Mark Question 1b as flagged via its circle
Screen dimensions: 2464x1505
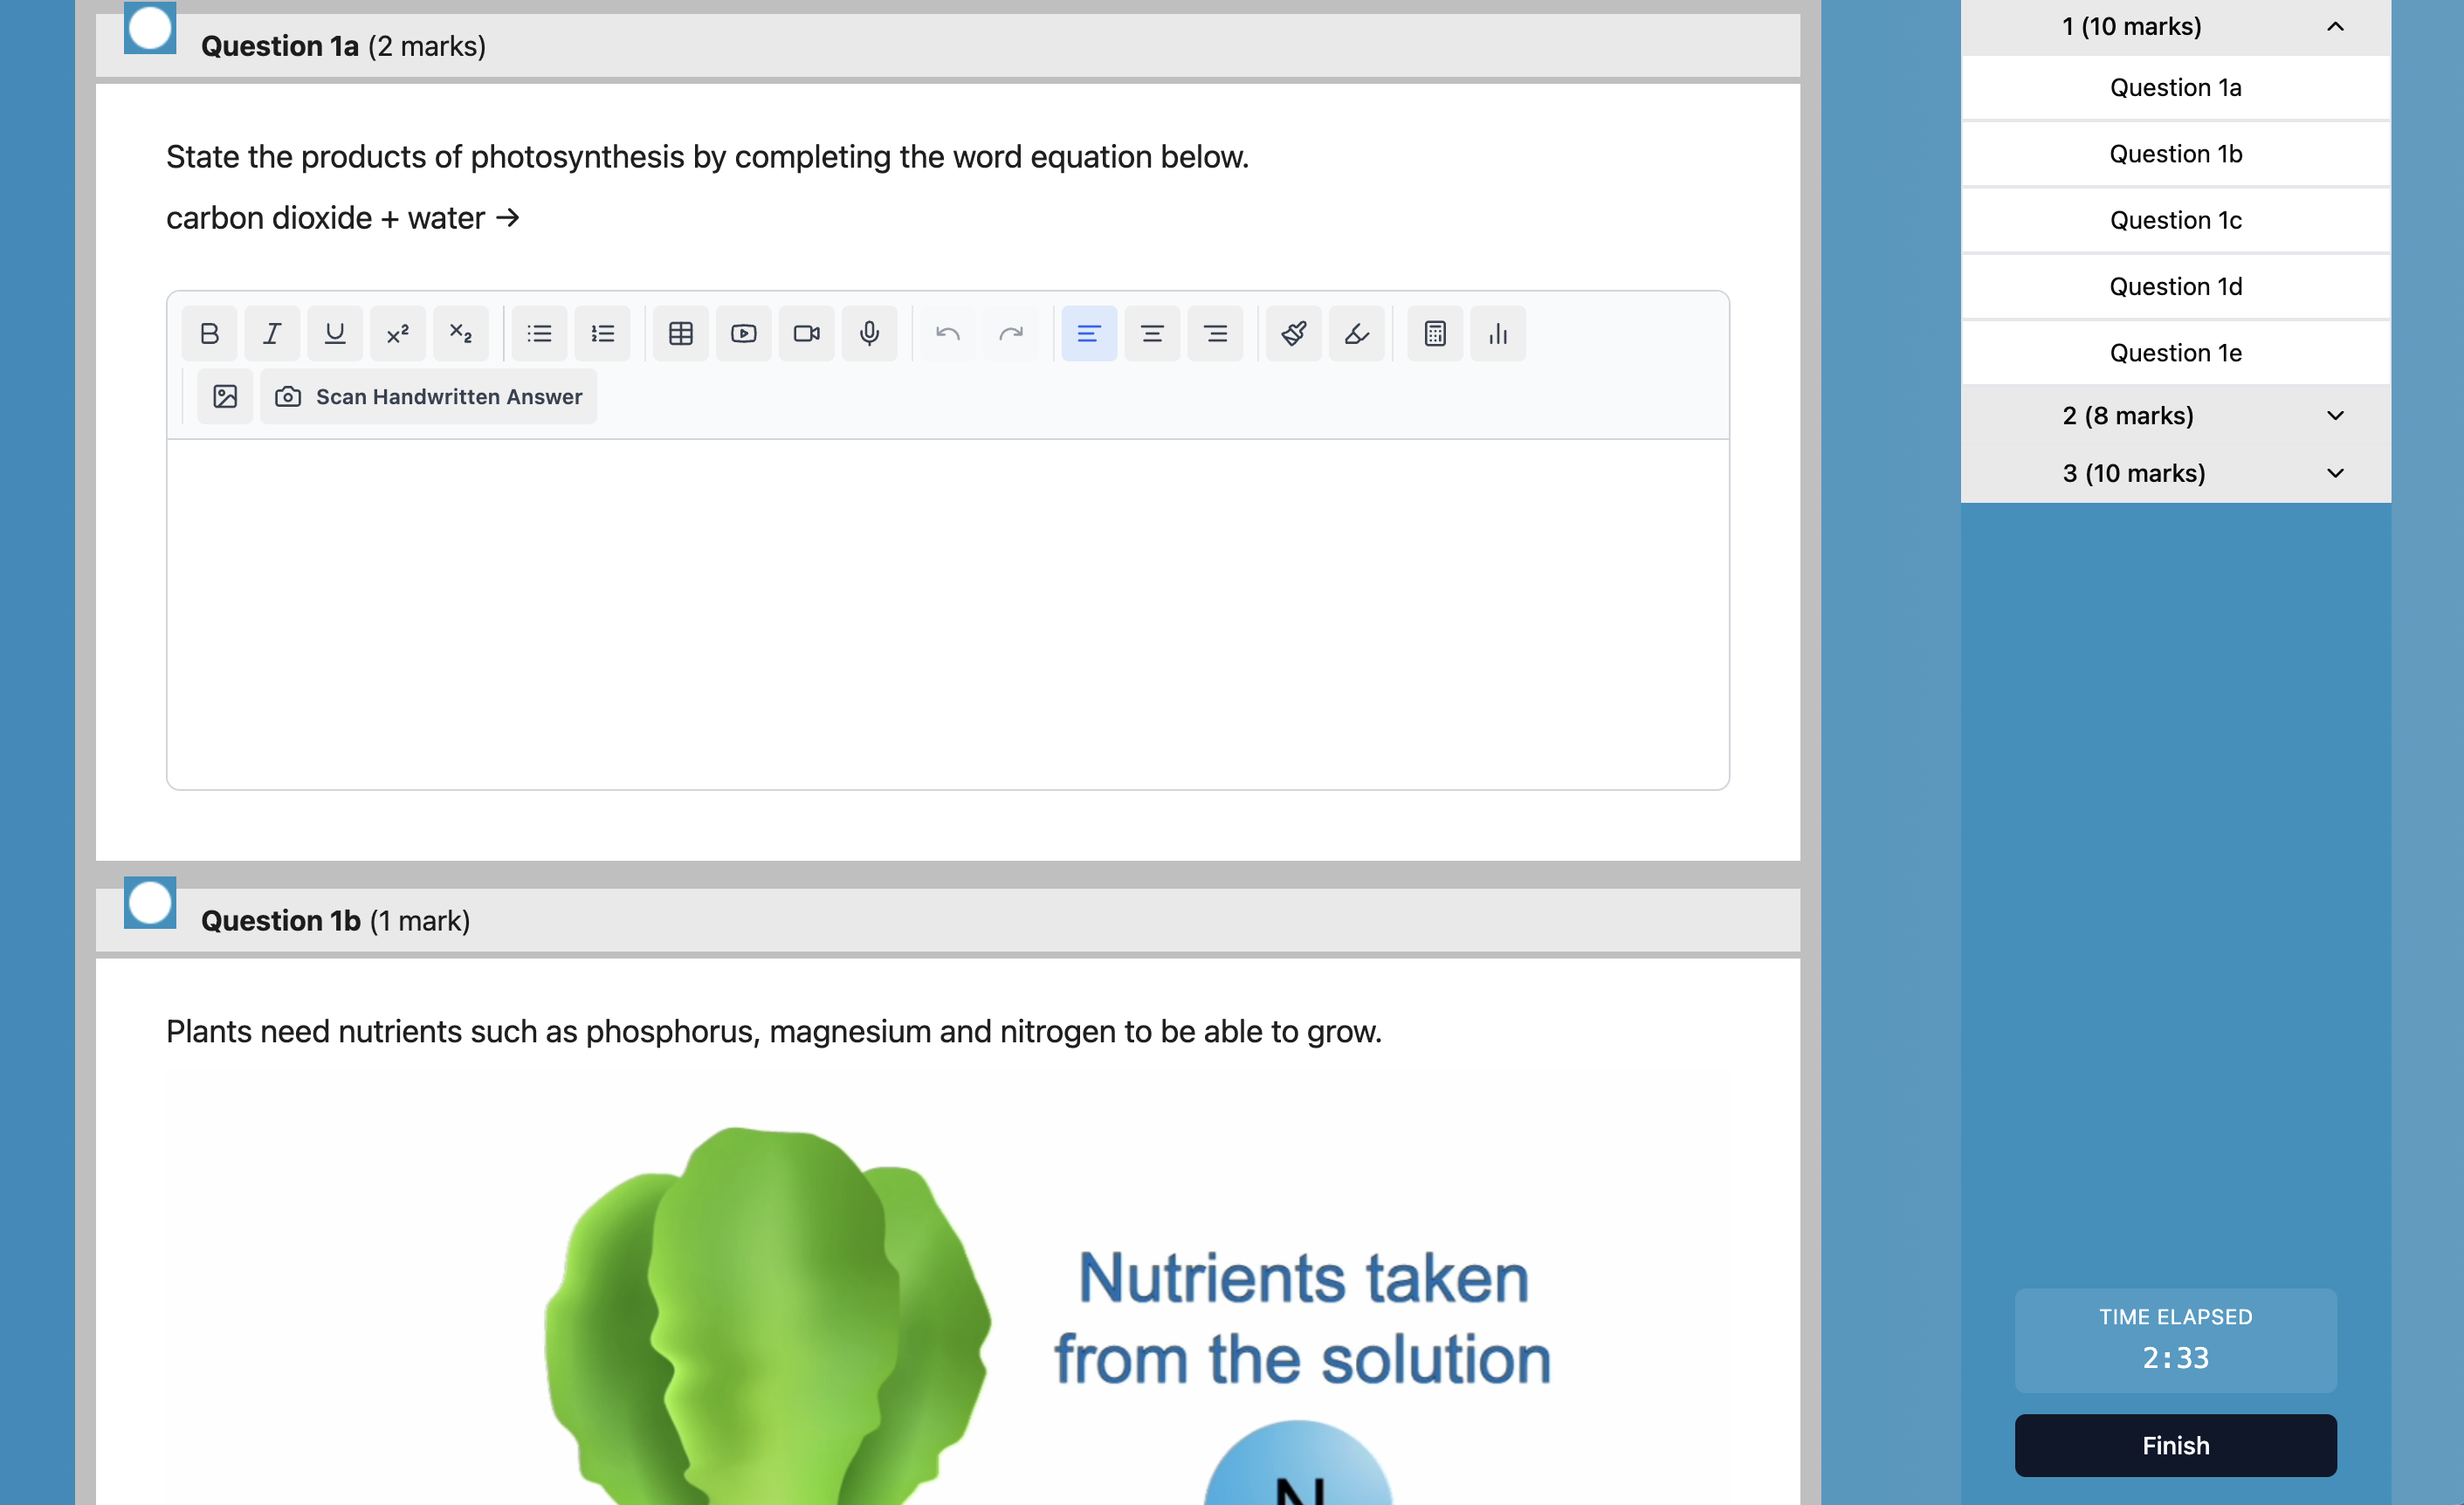pos(149,903)
